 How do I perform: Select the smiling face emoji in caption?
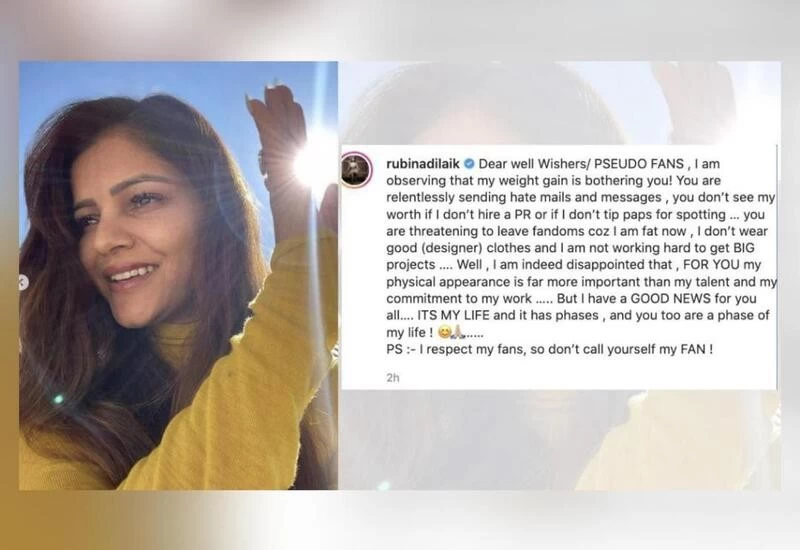click(444, 333)
